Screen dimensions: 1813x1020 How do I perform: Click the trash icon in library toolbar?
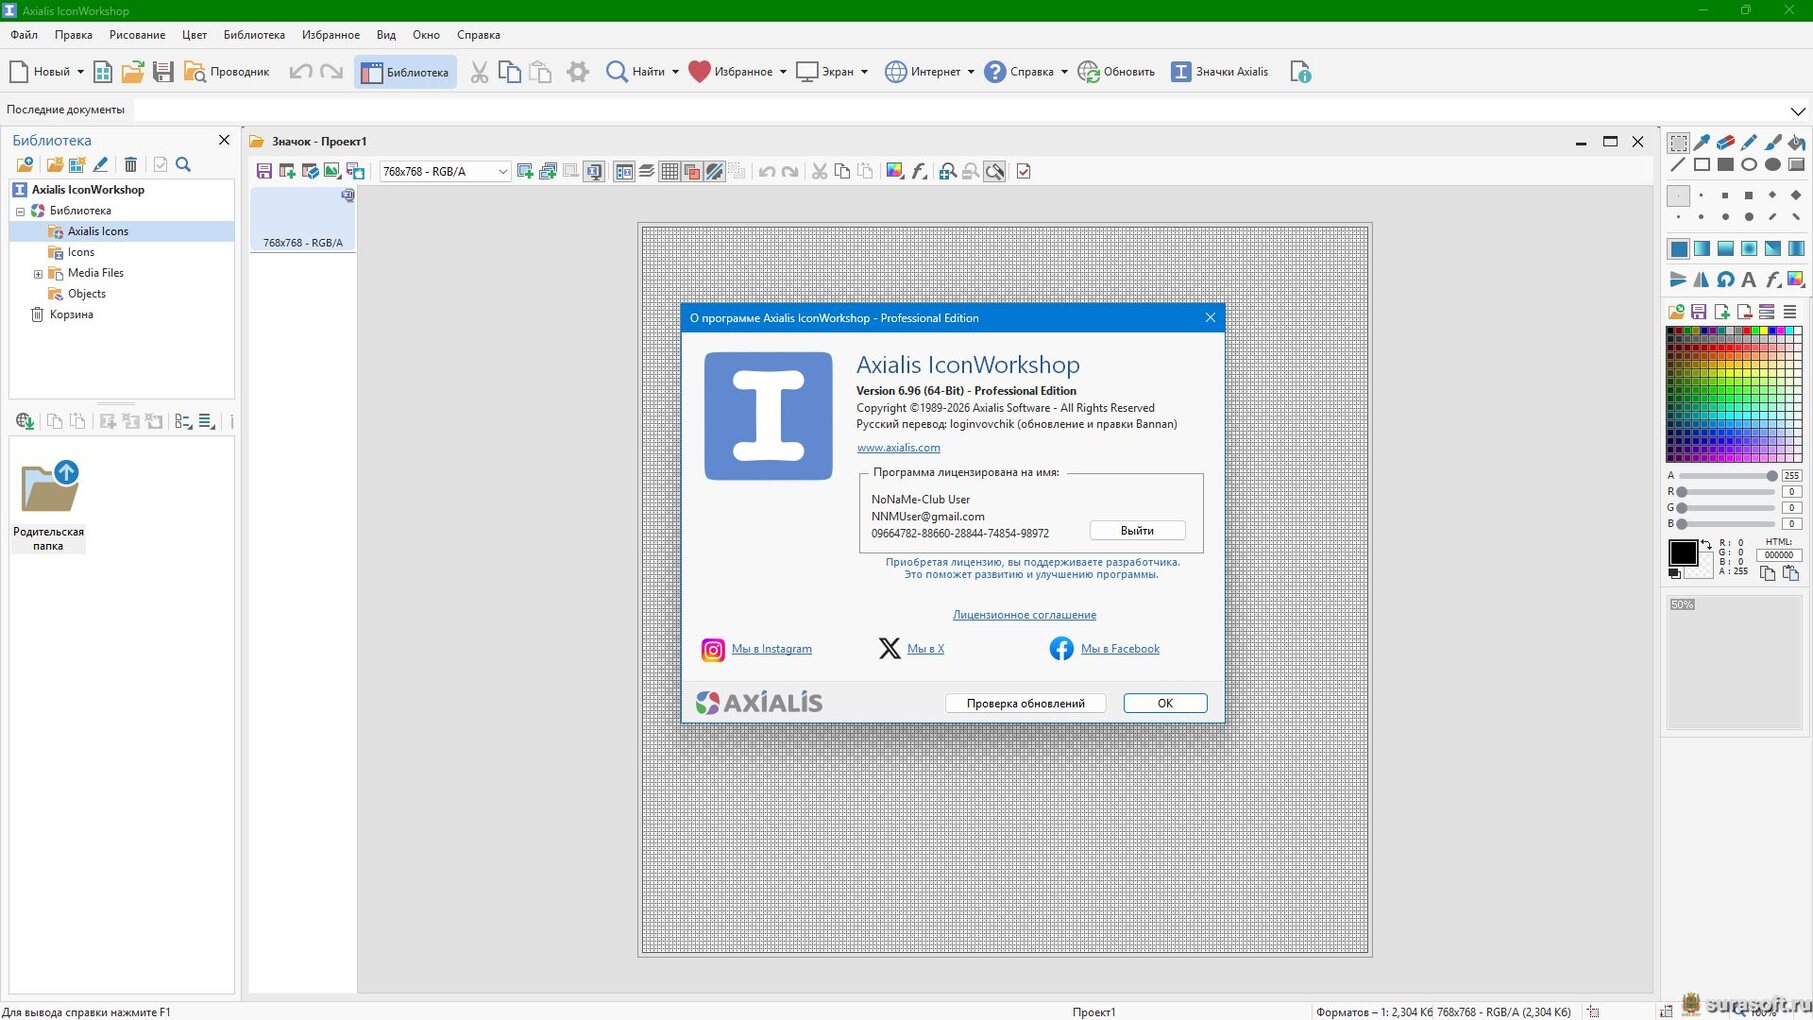tap(130, 165)
